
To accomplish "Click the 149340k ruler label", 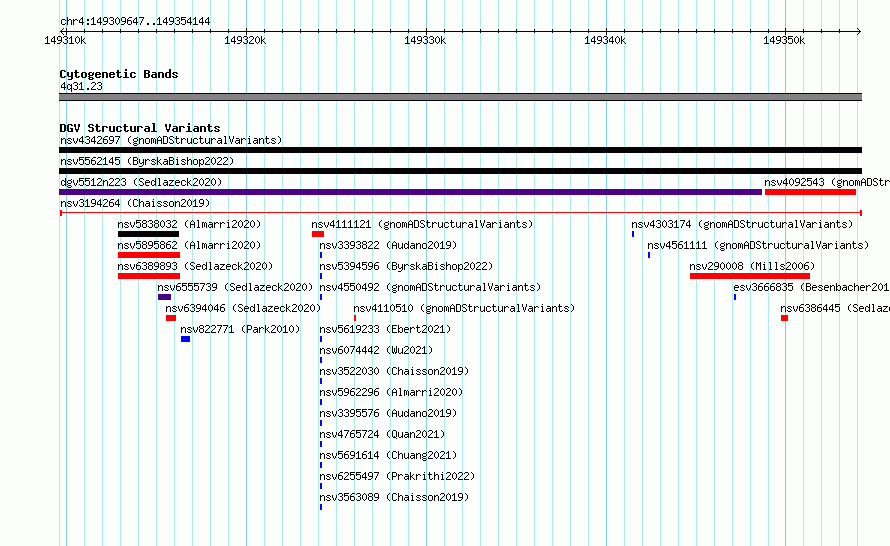I will tap(605, 40).
